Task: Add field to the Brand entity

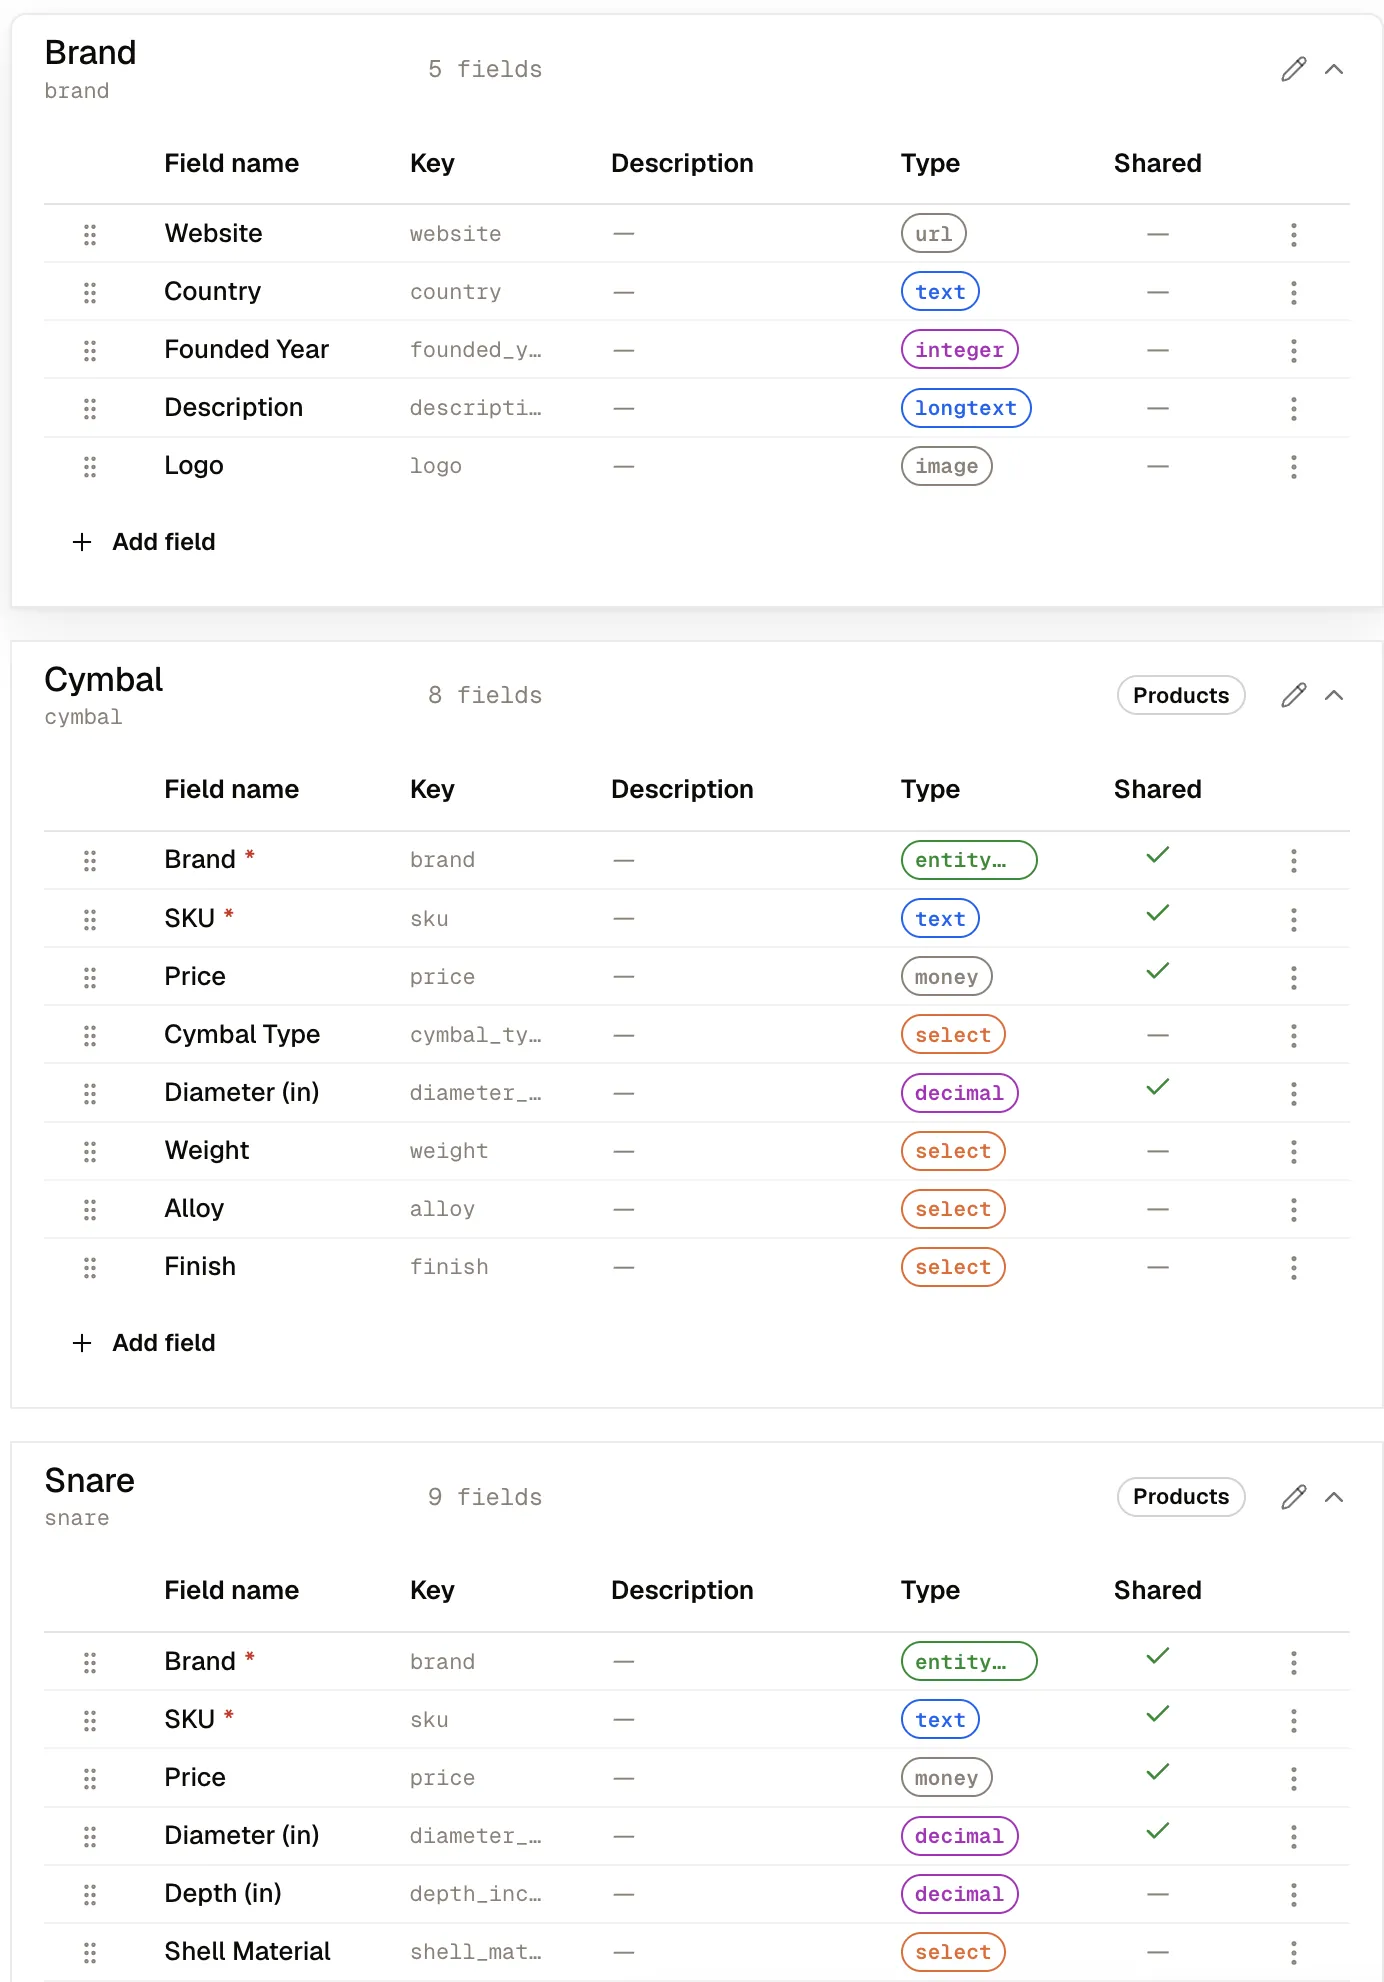Action: point(144,542)
